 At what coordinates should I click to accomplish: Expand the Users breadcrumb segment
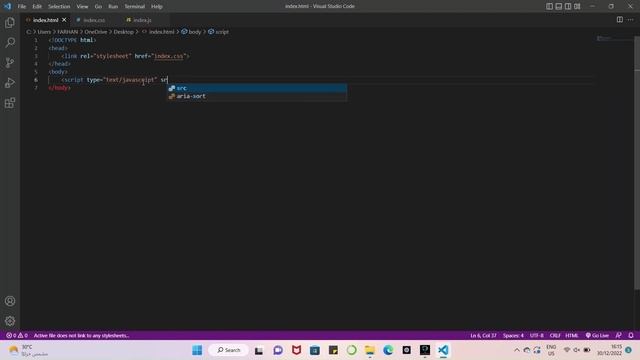tap(44, 32)
